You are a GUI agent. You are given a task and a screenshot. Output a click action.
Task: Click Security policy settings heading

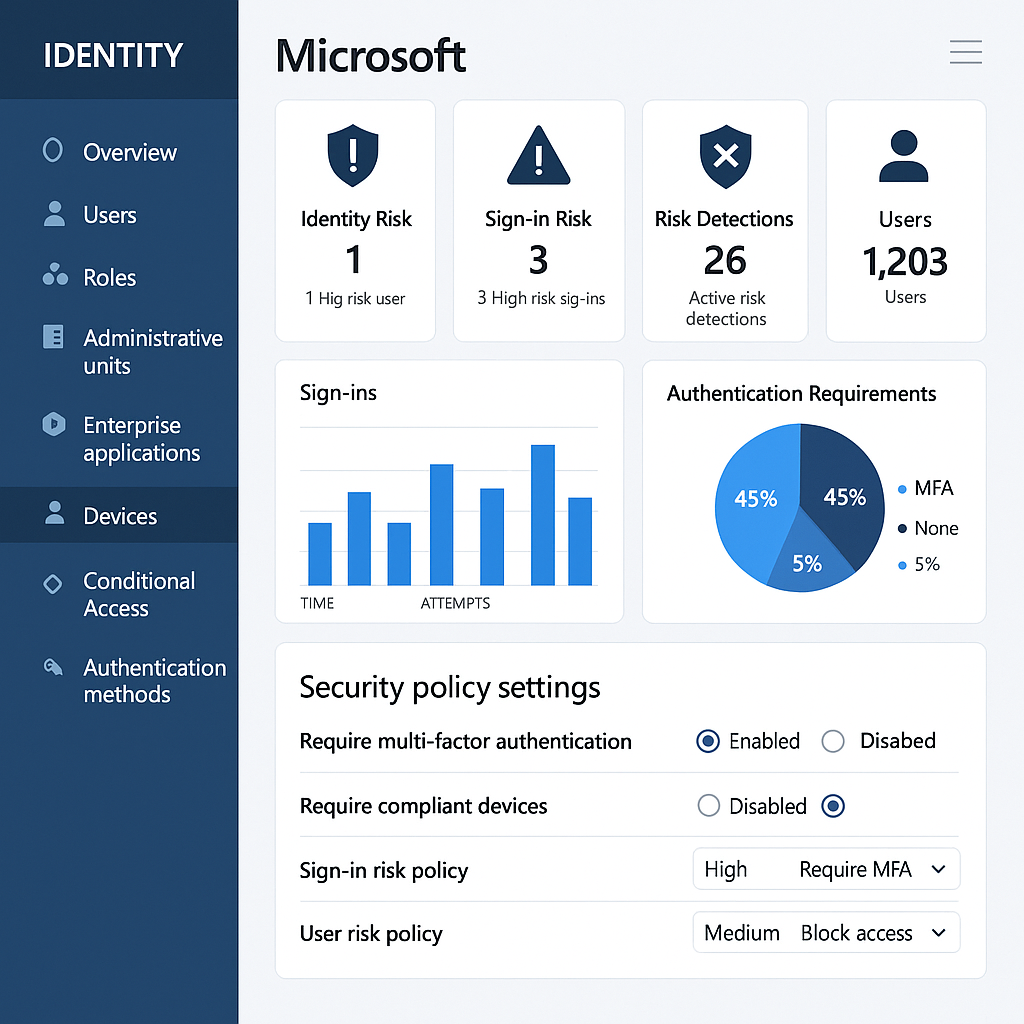[x=449, y=688]
